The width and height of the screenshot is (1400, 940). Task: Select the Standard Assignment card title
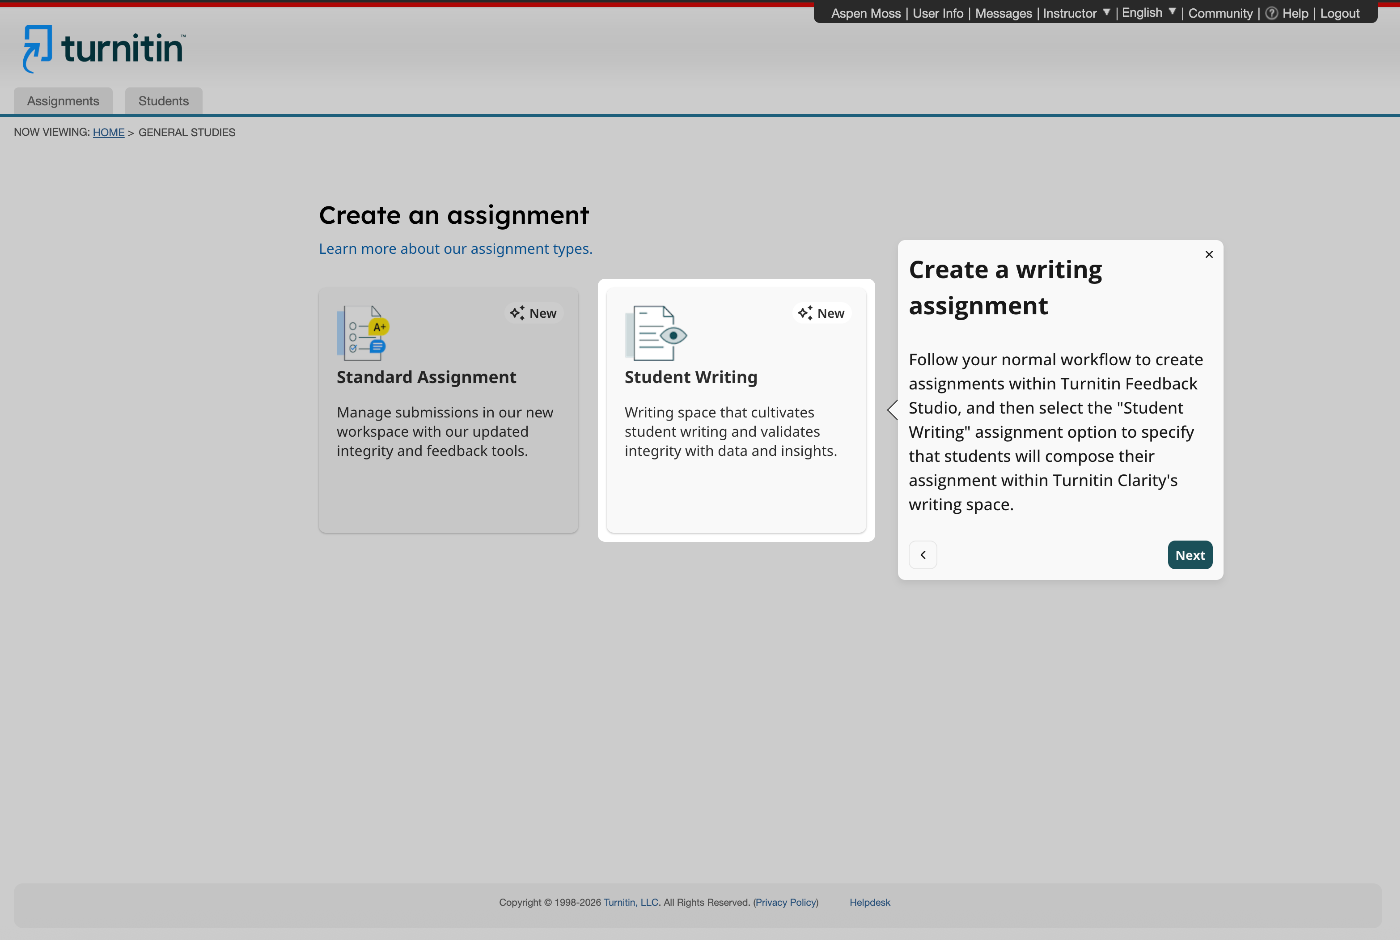[427, 377]
